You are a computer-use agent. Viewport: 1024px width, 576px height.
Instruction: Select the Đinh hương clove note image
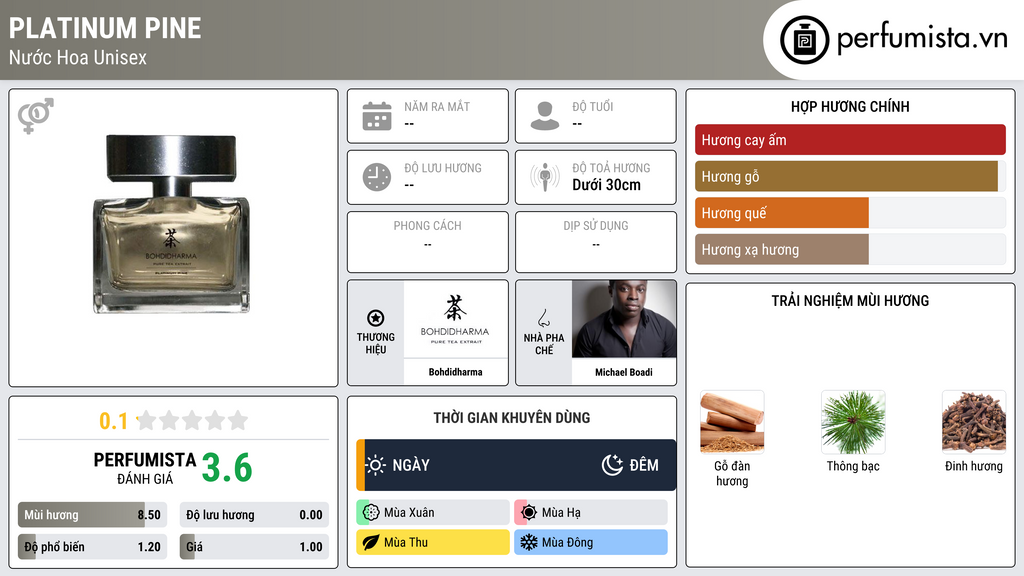point(974,422)
